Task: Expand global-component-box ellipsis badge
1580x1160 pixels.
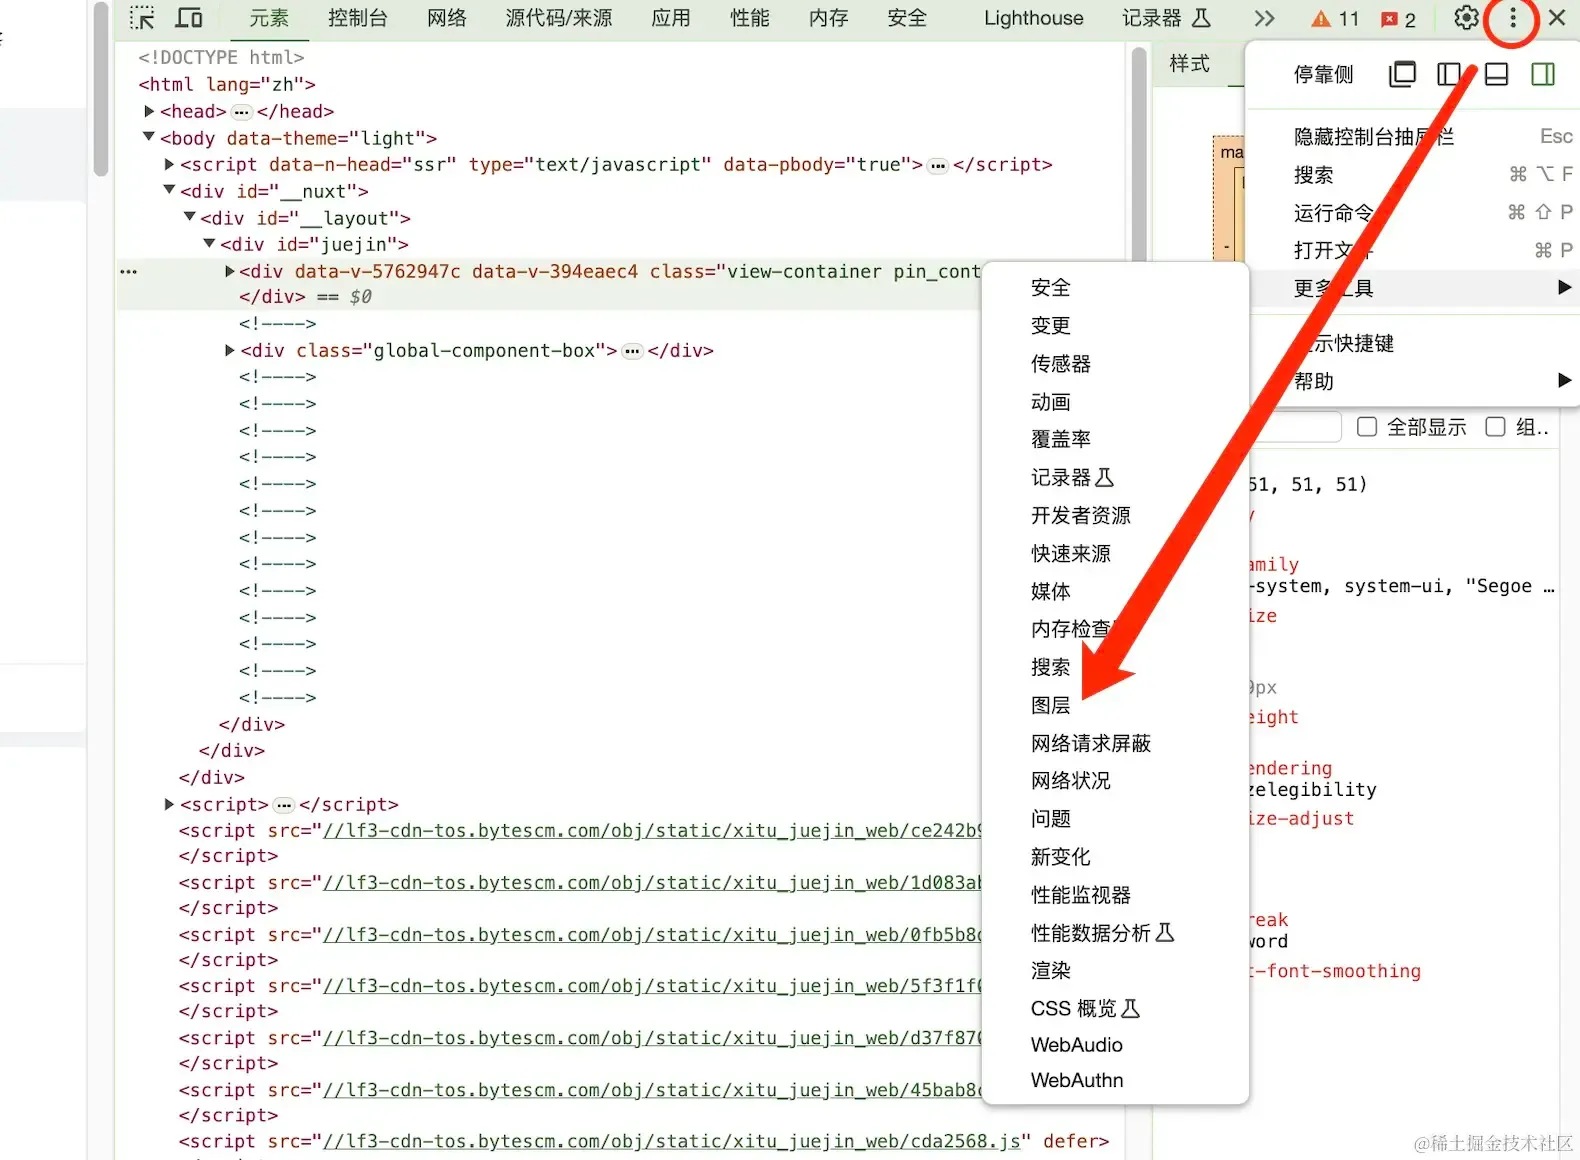Action: click(632, 351)
